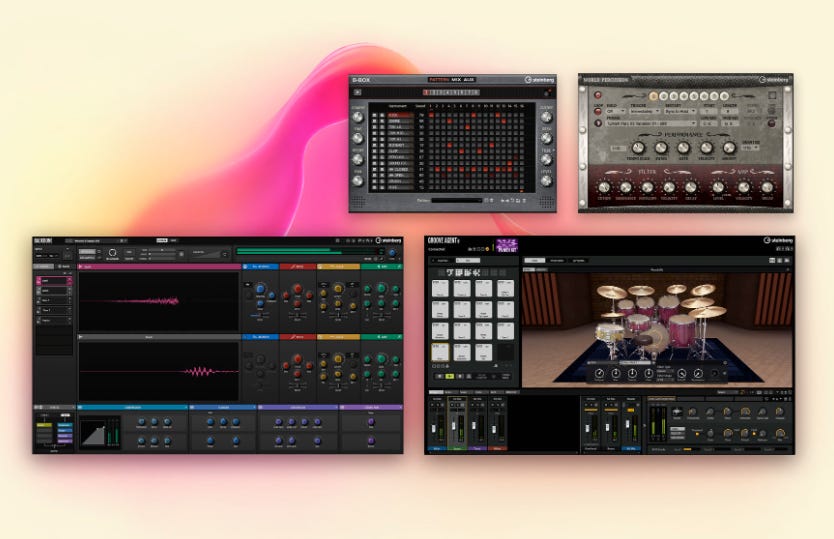834x539 pixels.
Task: Adjust first channel fader in Groove Agent mixer
Action: click(x=433, y=428)
